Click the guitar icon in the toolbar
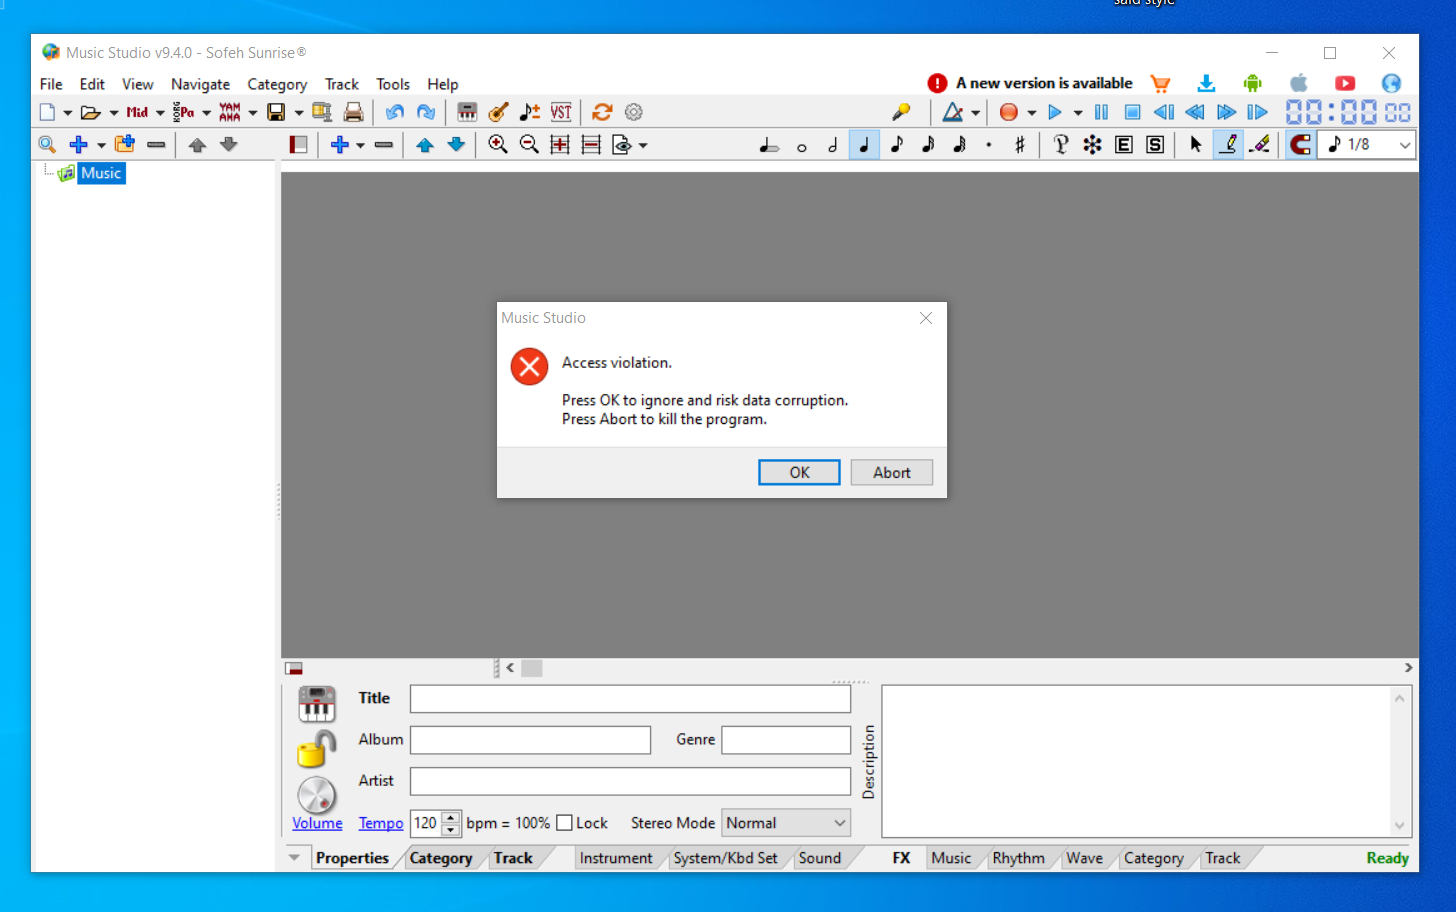The image size is (1456, 912). [498, 112]
